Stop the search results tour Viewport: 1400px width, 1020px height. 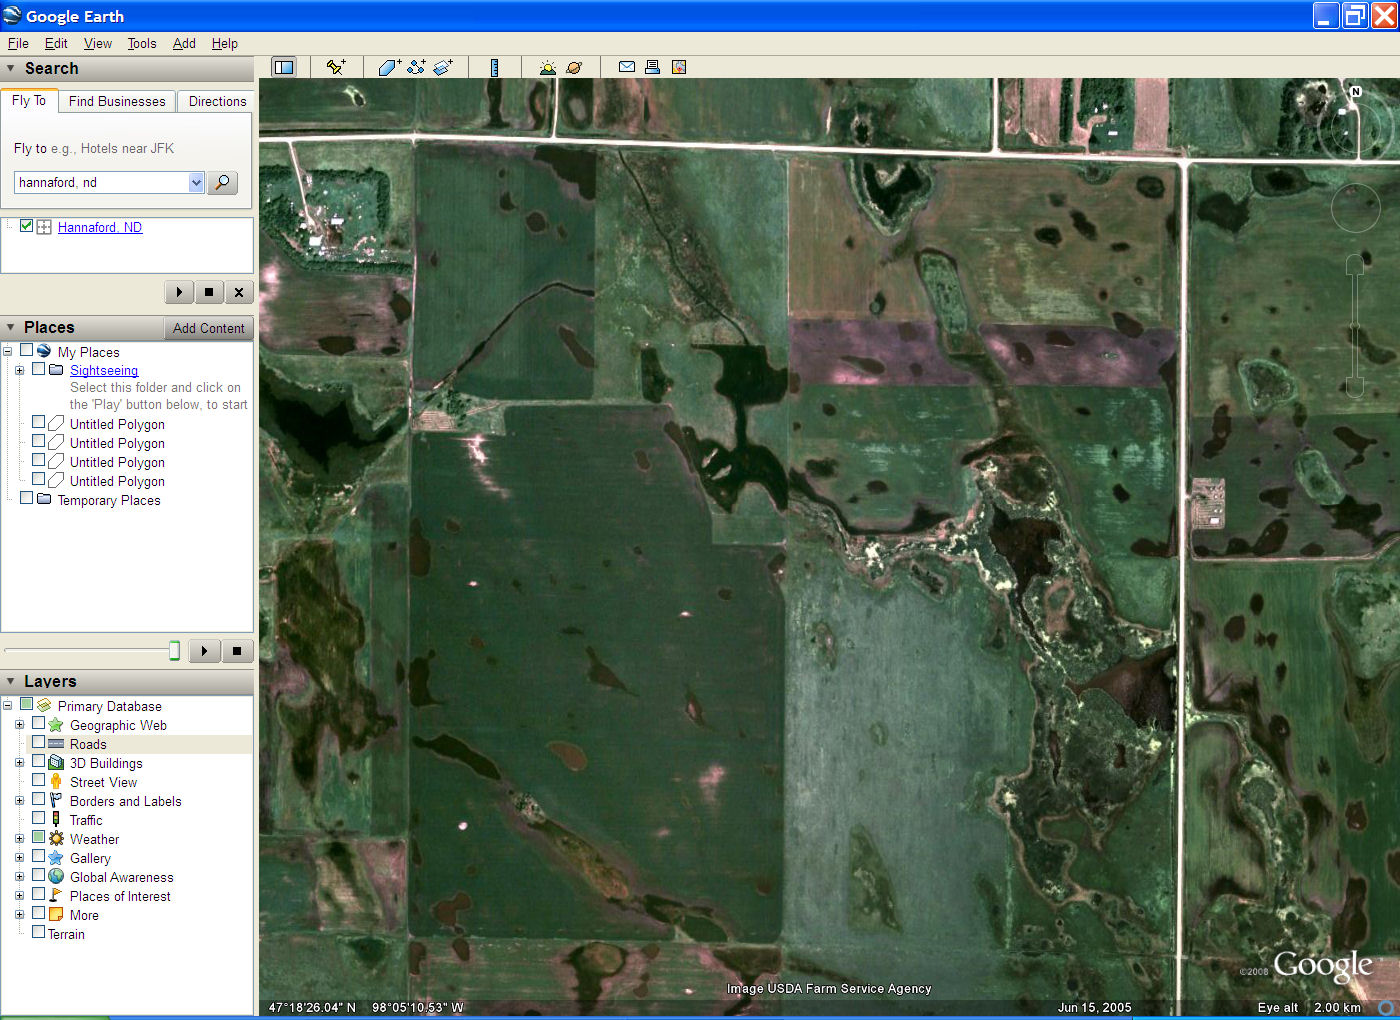pos(208,292)
